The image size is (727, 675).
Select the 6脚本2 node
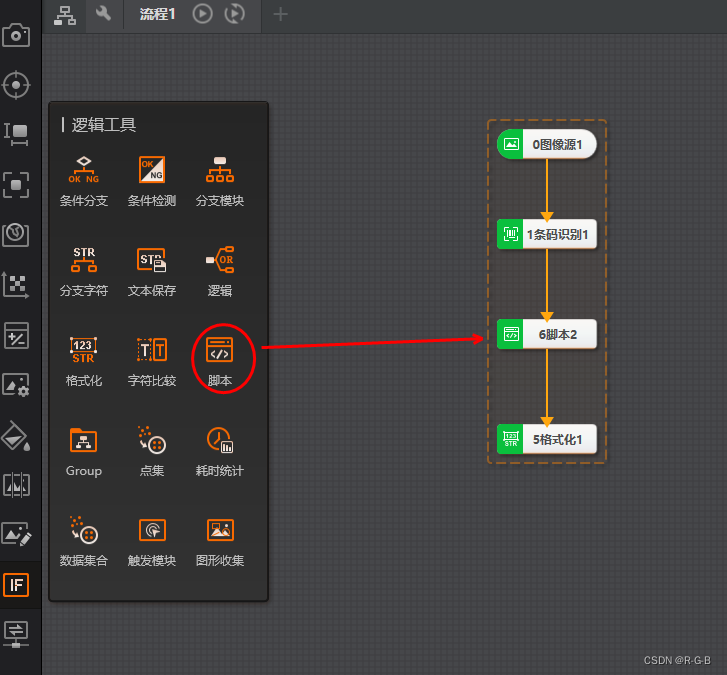point(547,334)
